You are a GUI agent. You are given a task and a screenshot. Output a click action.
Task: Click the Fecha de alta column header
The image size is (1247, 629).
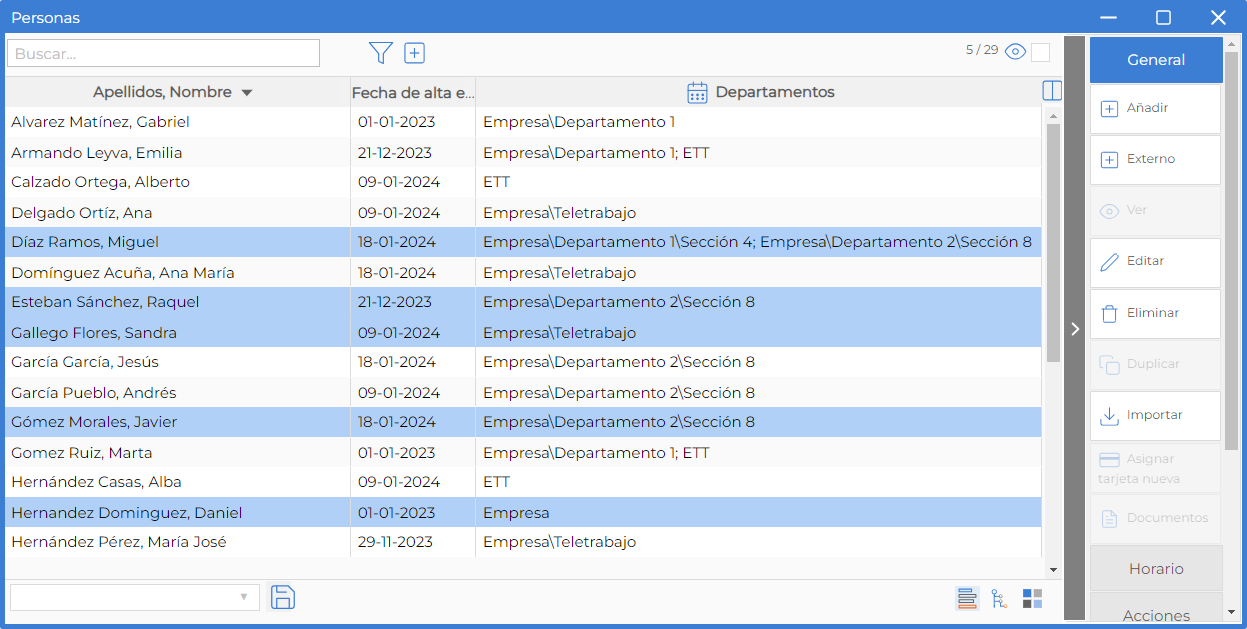[413, 92]
